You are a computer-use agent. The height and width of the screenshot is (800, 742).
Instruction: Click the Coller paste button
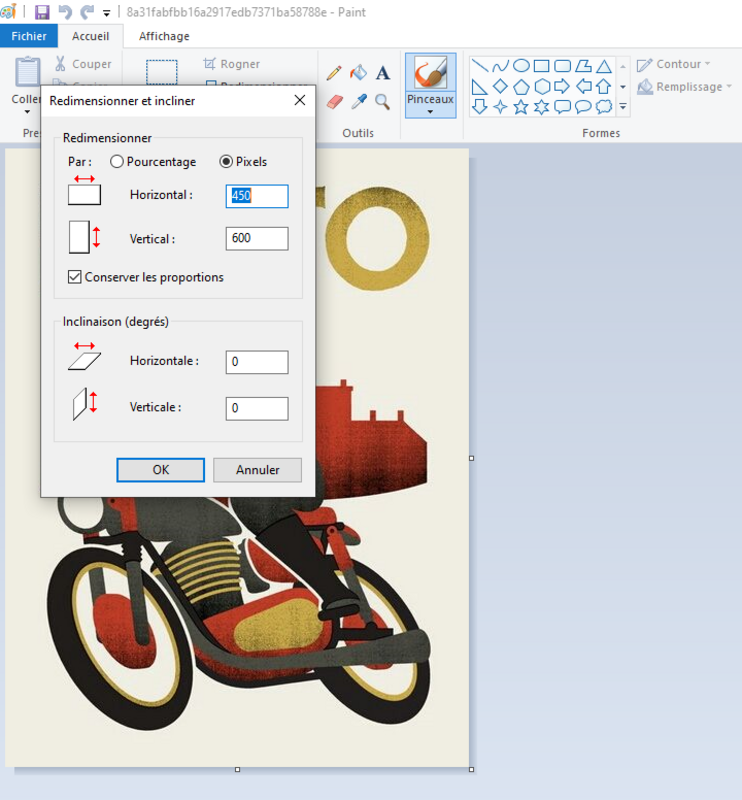point(27,71)
